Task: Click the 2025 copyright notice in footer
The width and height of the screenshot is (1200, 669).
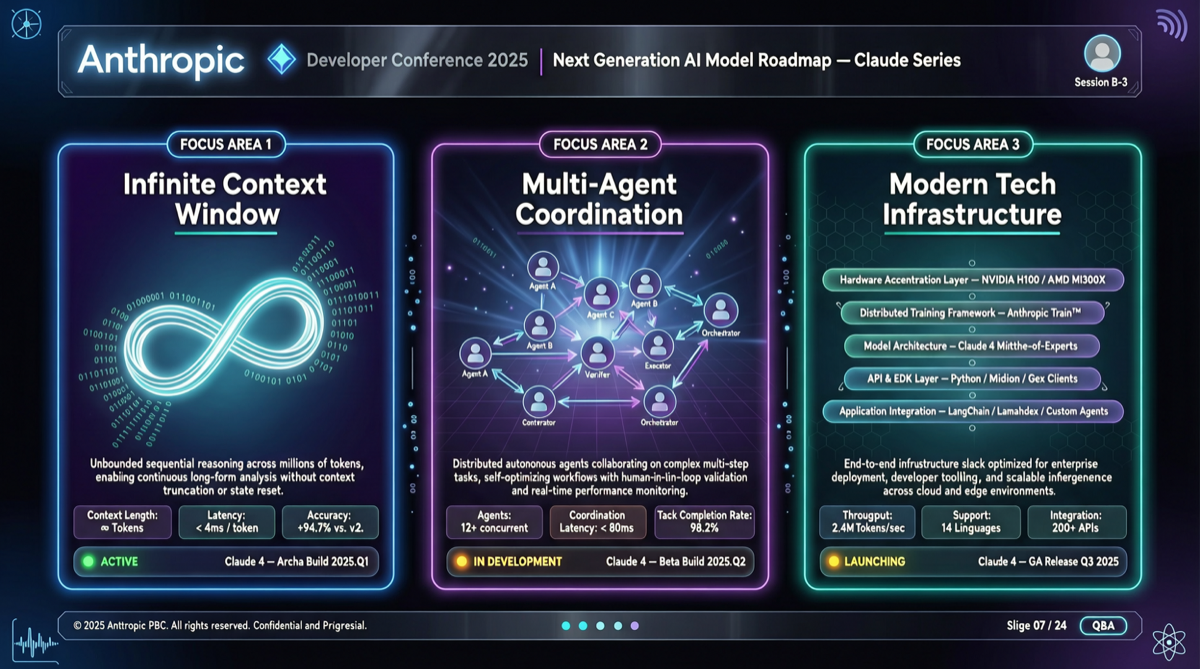Action: click(220, 626)
